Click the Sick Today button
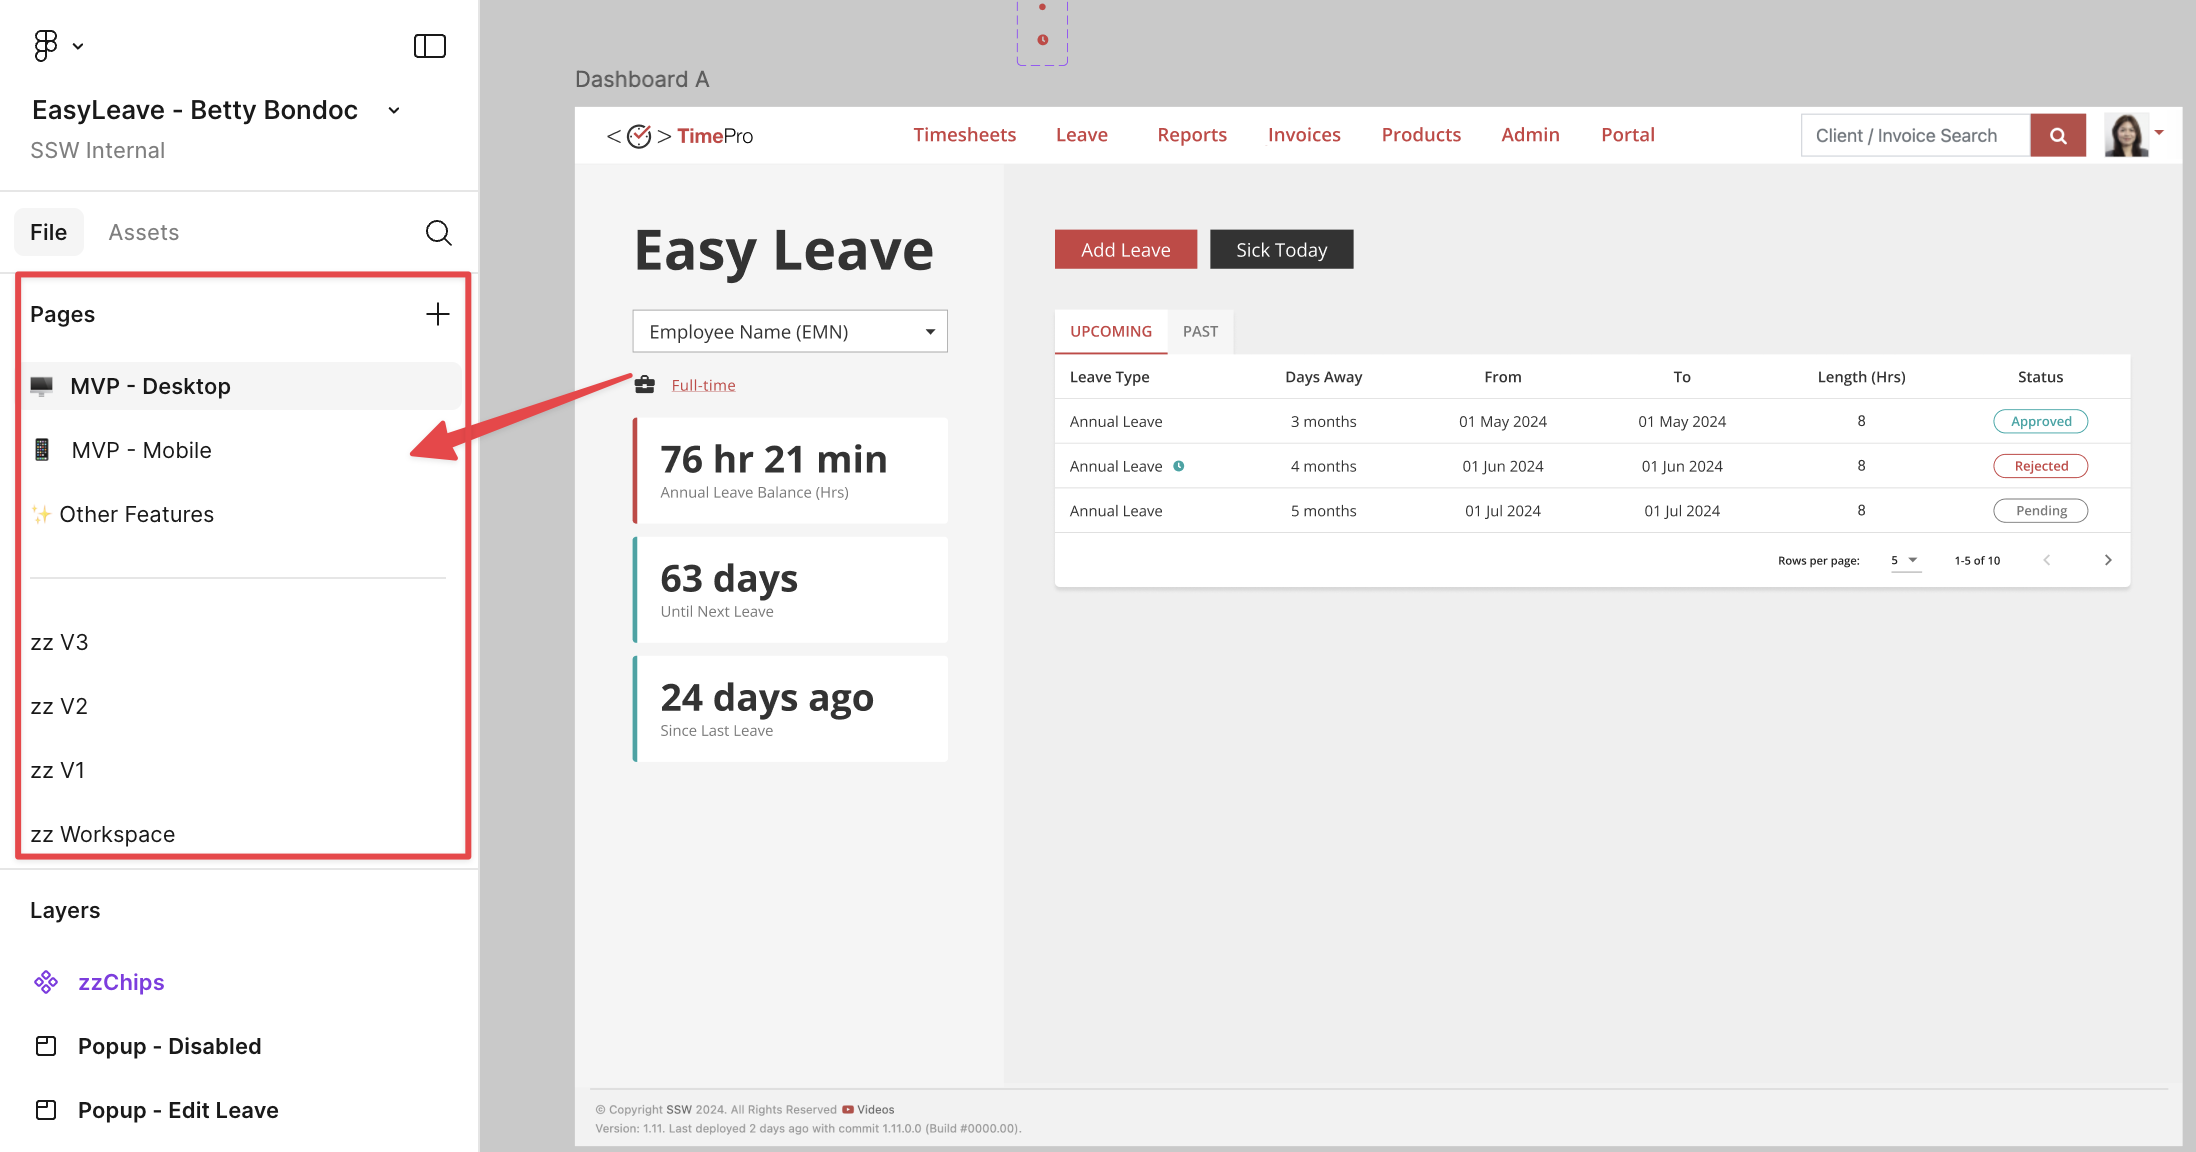Screen dimensions: 2196x1152 pyautogui.click(x=1281, y=250)
